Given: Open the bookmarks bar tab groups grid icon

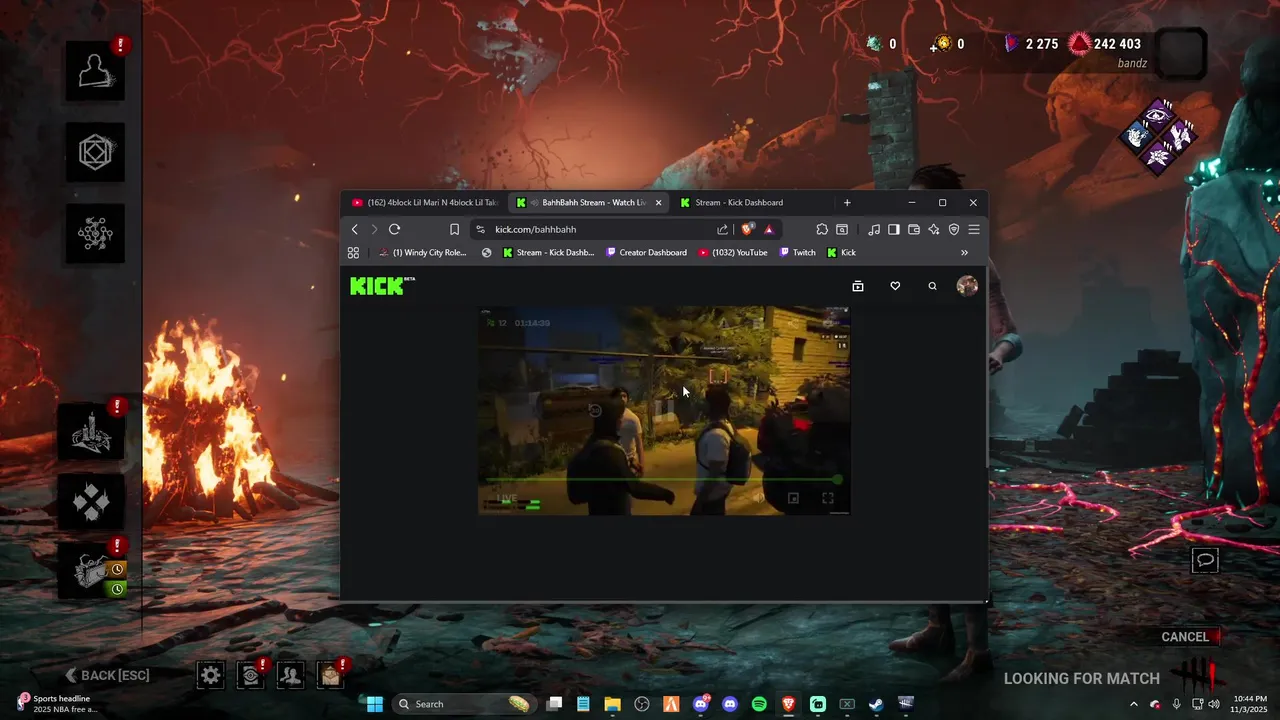Looking at the screenshot, I should [353, 253].
